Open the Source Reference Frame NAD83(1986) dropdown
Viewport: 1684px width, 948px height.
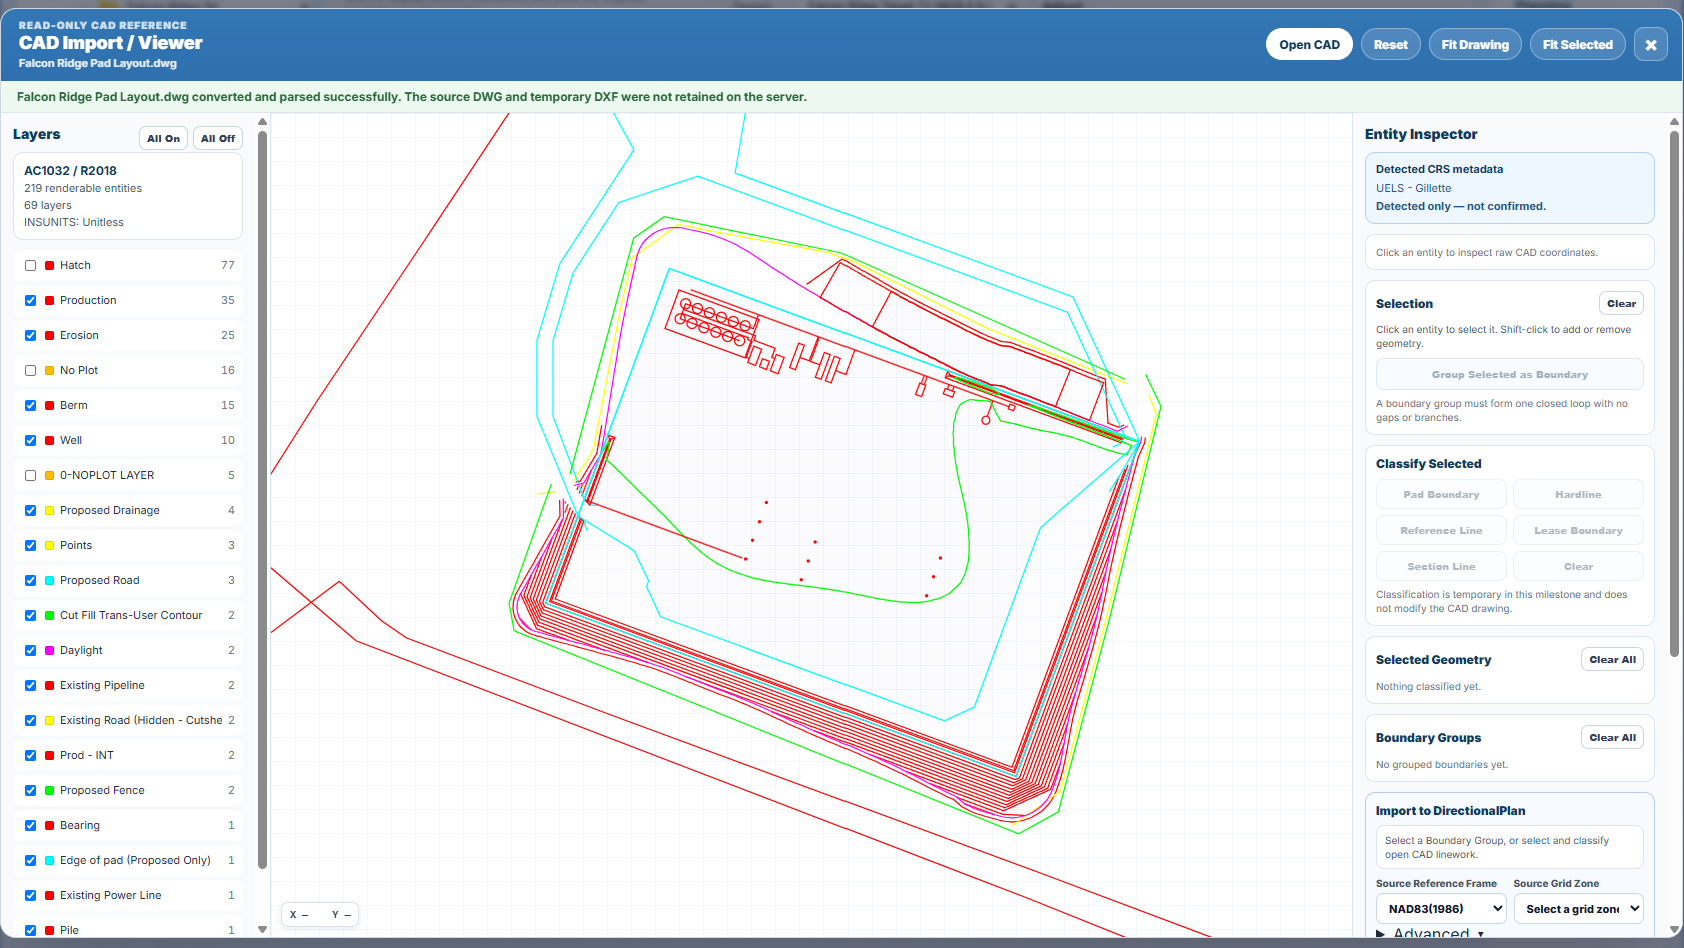[x=1441, y=908]
